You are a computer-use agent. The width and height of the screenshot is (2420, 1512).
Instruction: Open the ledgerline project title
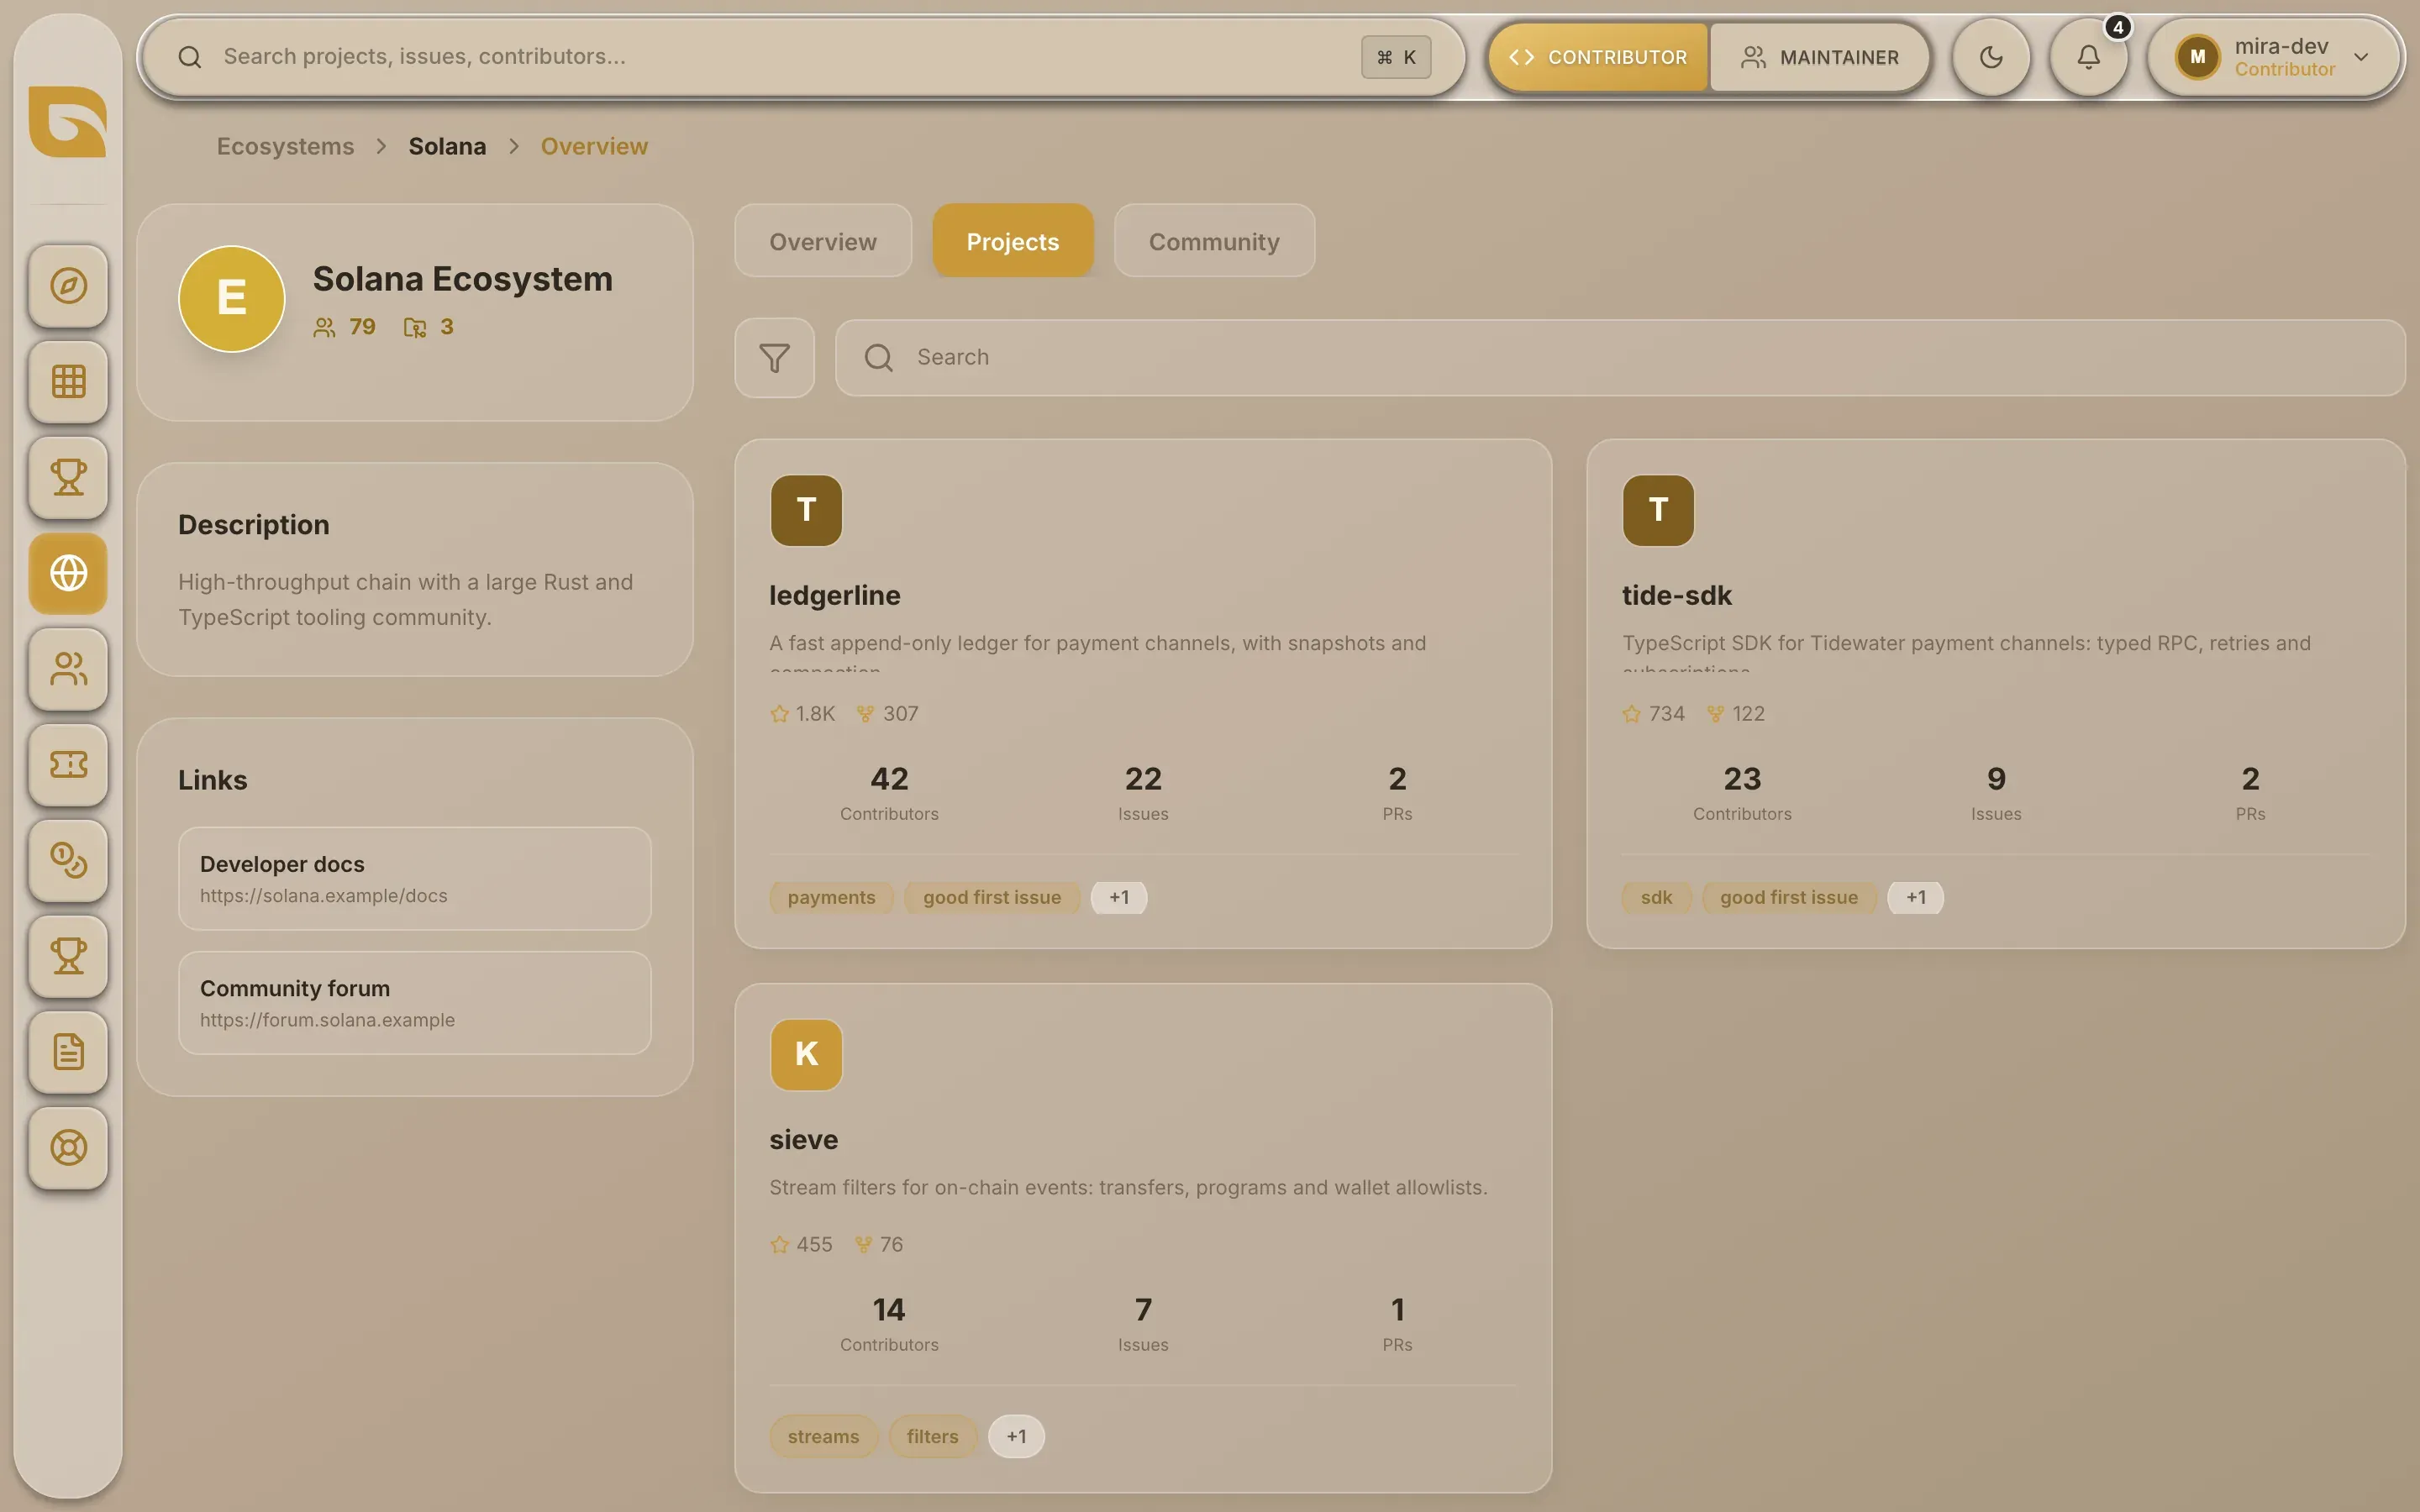point(834,595)
